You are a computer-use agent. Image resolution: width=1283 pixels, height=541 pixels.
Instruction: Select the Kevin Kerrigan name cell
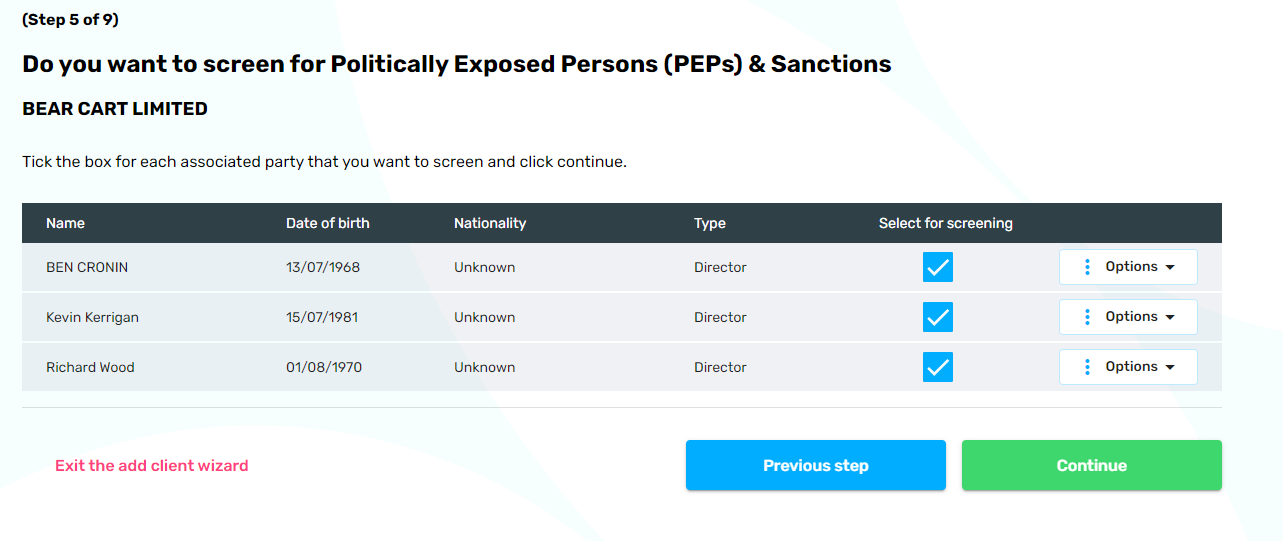point(92,317)
